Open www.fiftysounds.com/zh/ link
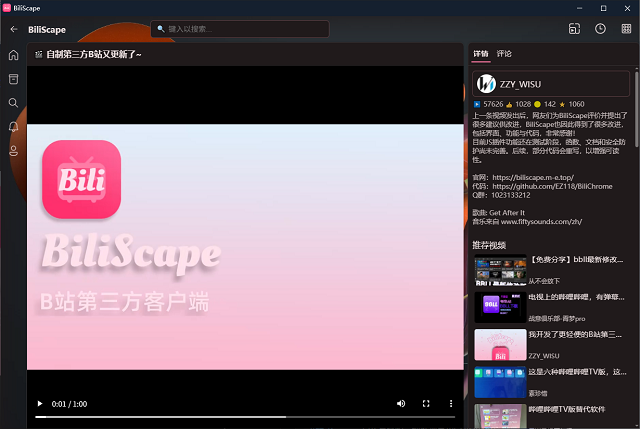 (541, 222)
